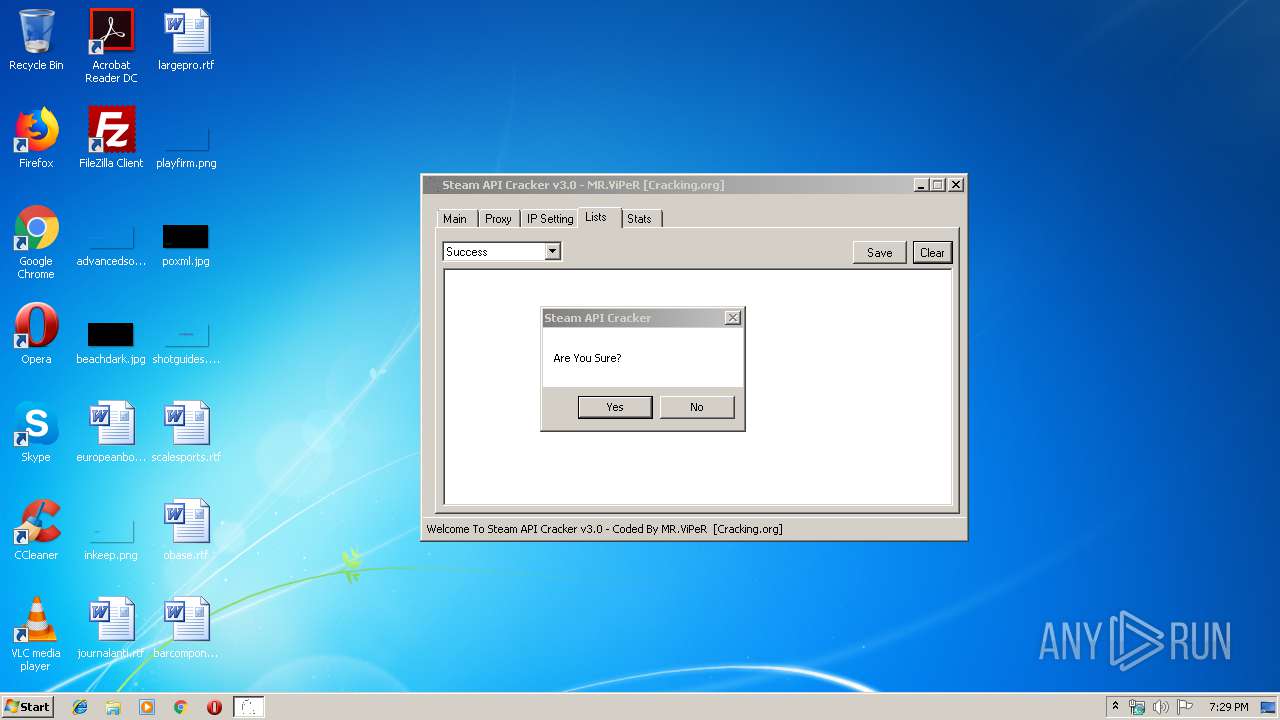
Task: Open the volume tray icon
Action: tap(1160, 707)
